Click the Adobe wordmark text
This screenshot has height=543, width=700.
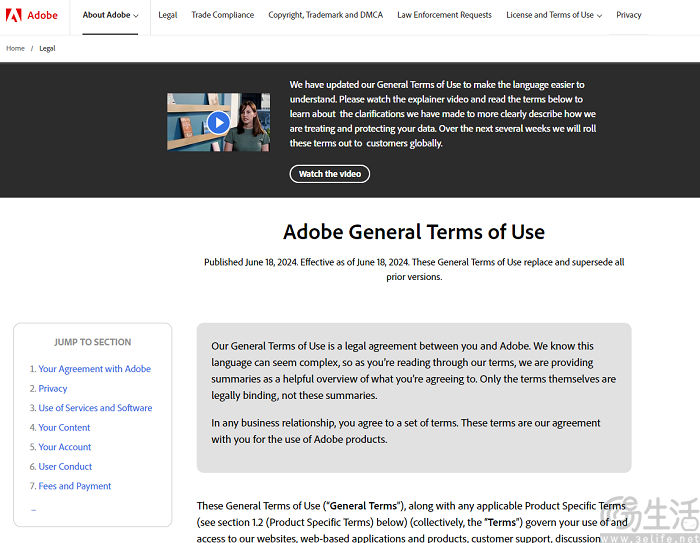(x=42, y=15)
